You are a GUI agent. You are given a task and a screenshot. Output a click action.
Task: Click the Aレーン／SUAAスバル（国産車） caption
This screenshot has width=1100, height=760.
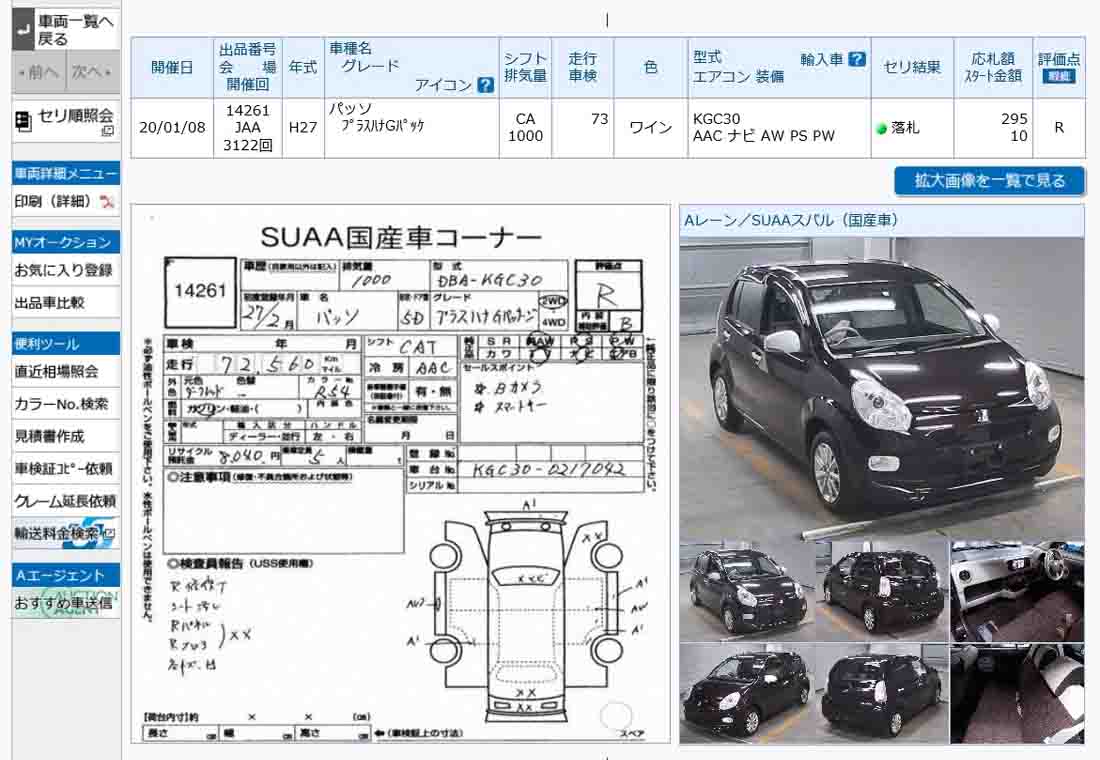791,220
